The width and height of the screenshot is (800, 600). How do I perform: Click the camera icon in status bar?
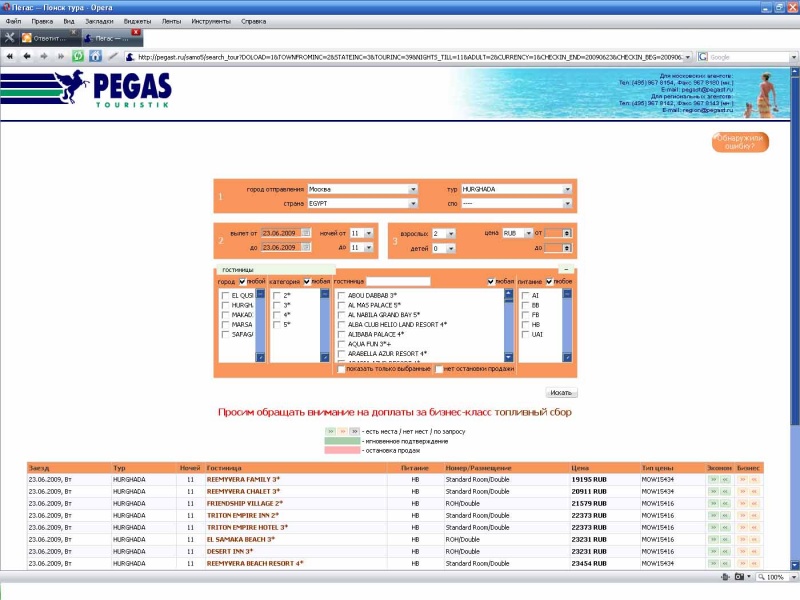tap(740, 578)
